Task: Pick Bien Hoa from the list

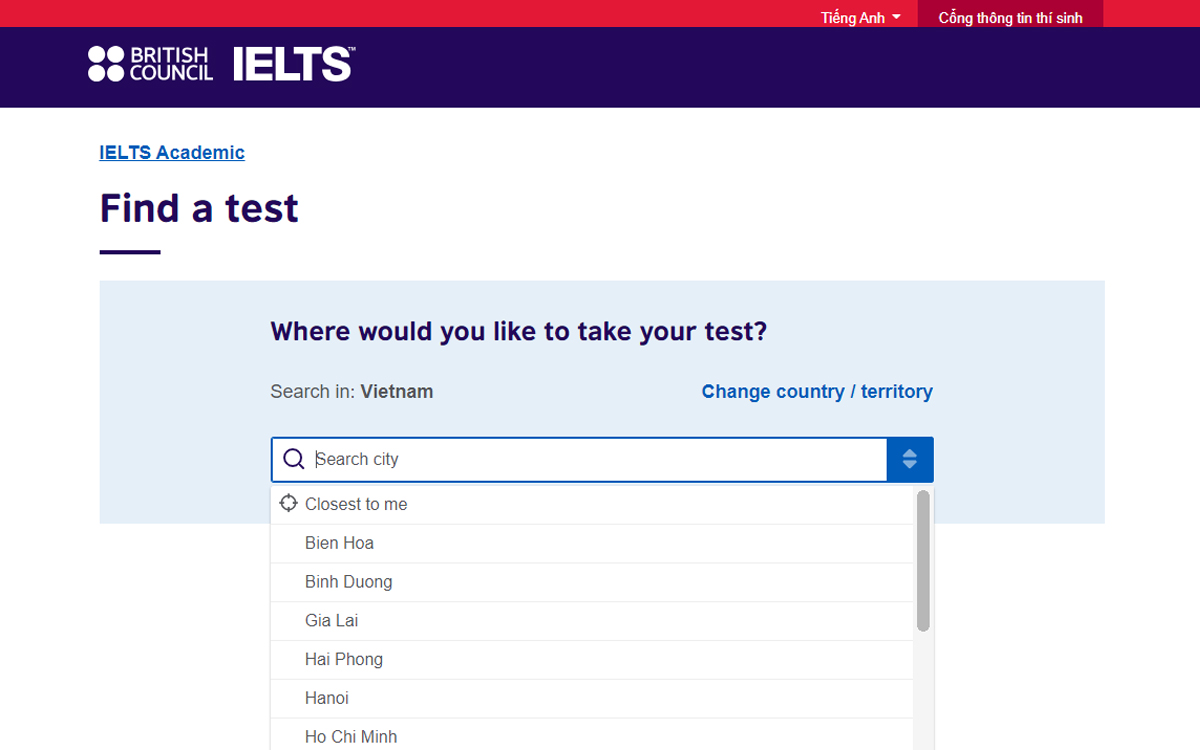Action: (340, 542)
